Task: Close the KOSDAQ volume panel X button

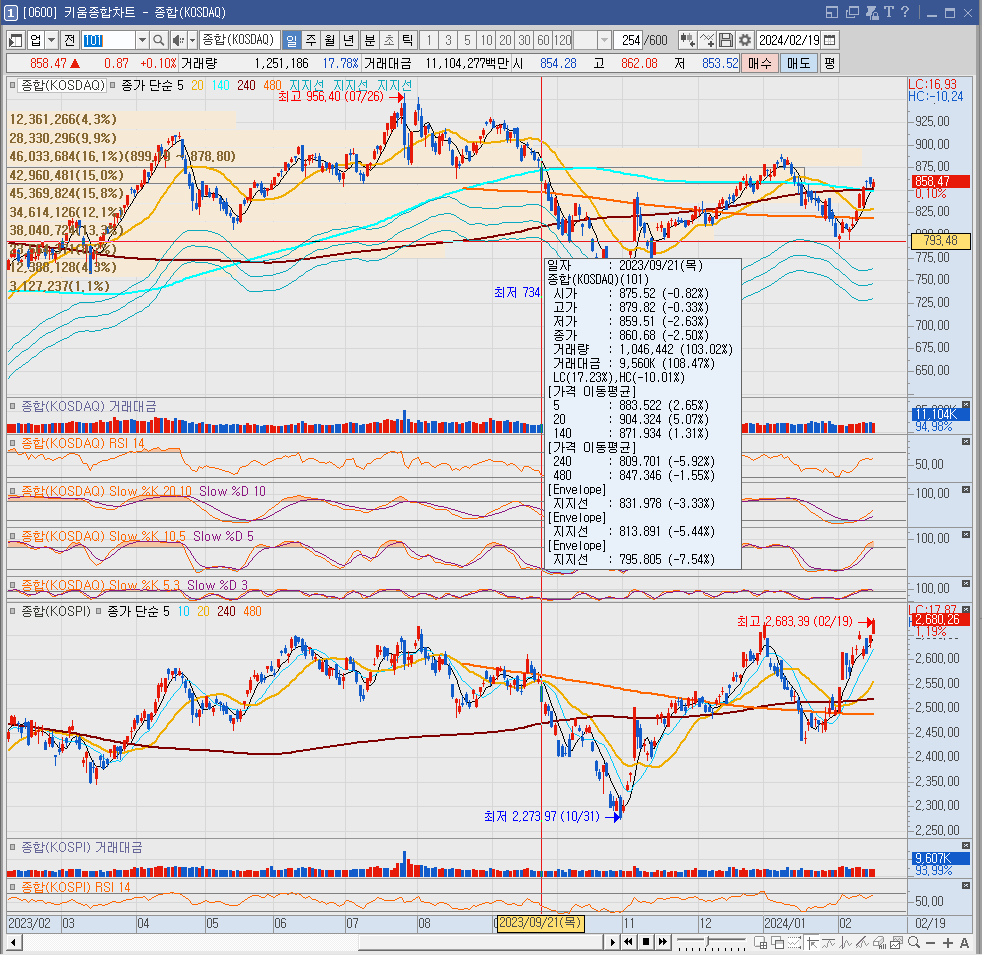Action: (966, 405)
